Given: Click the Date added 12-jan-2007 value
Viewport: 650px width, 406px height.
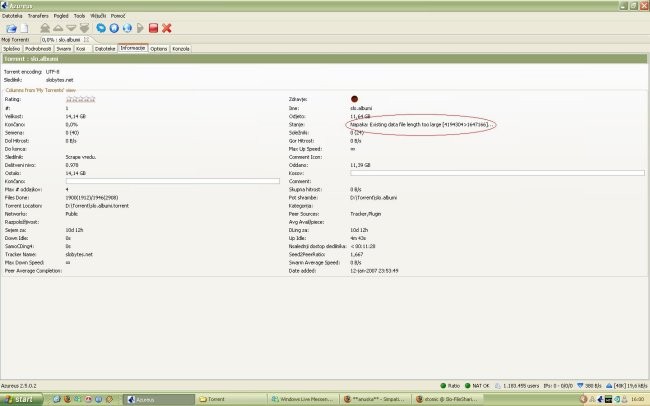Looking at the screenshot, I should tap(374, 271).
